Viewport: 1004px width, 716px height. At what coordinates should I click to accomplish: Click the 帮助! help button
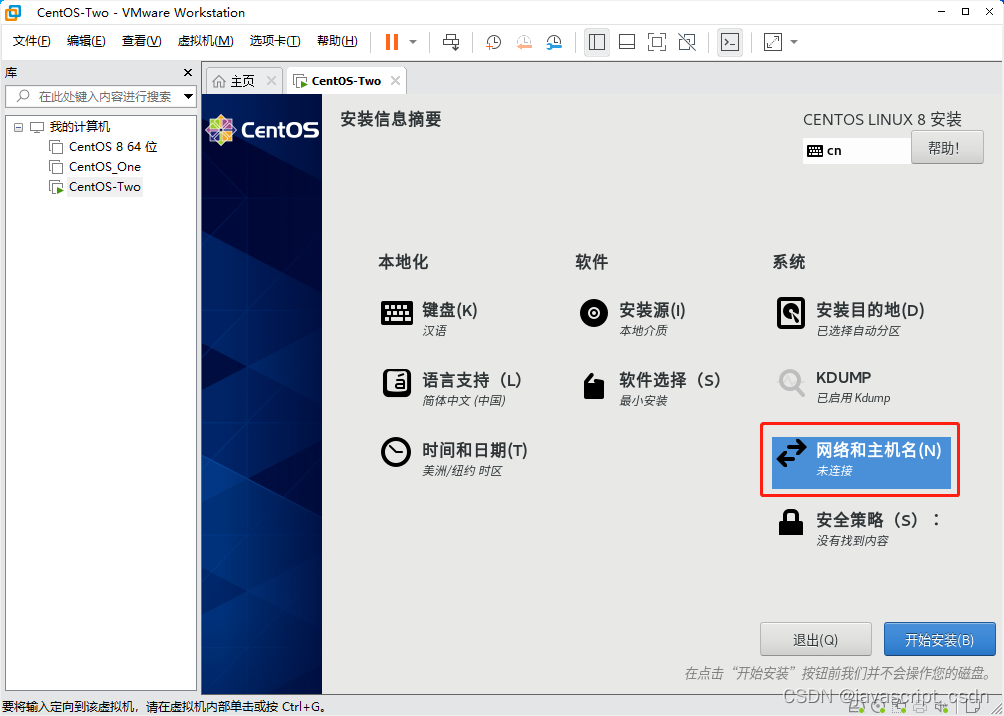[x=947, y=149]
